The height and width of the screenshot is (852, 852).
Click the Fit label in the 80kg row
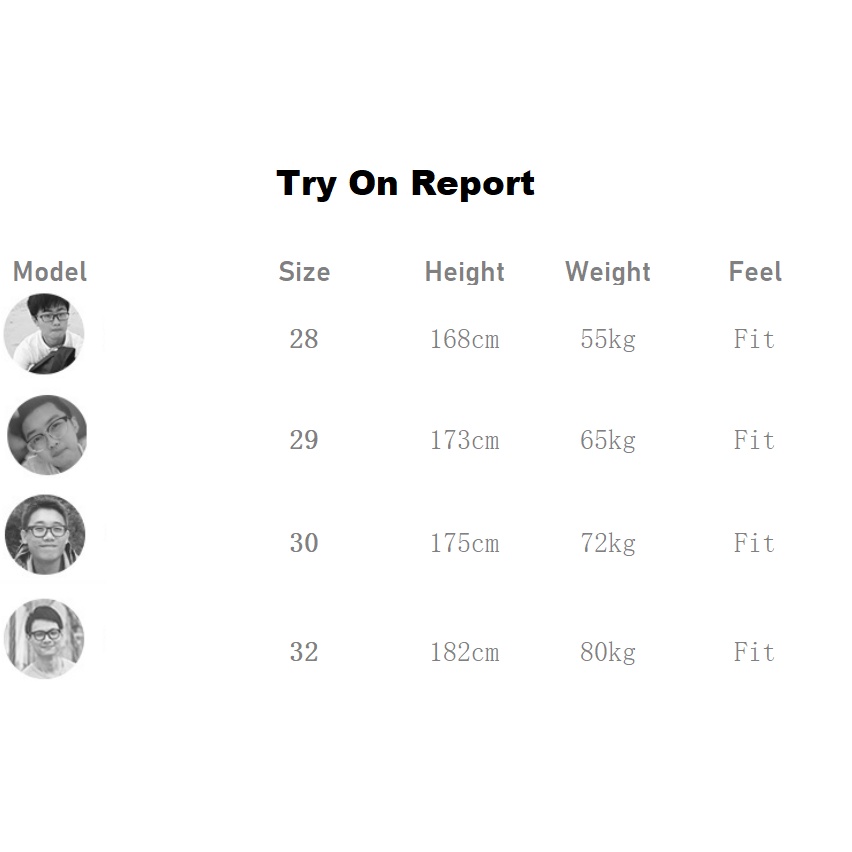[x=754, y=653]
